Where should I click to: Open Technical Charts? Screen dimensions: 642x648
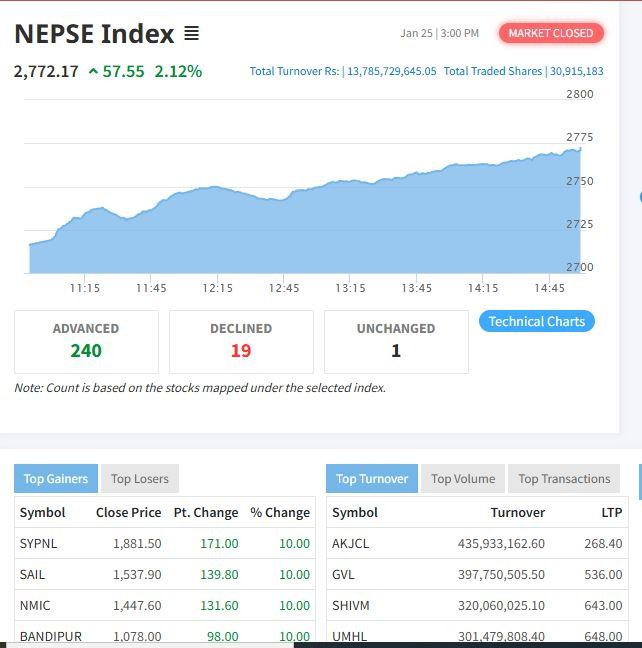[x=537, y=321]
